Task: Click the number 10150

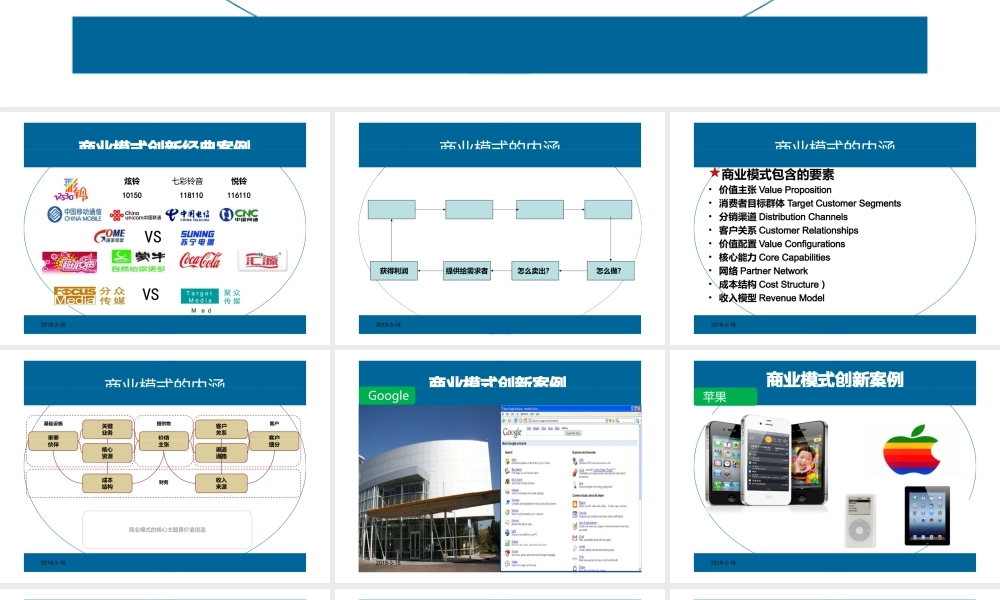Action: point(132,195)
